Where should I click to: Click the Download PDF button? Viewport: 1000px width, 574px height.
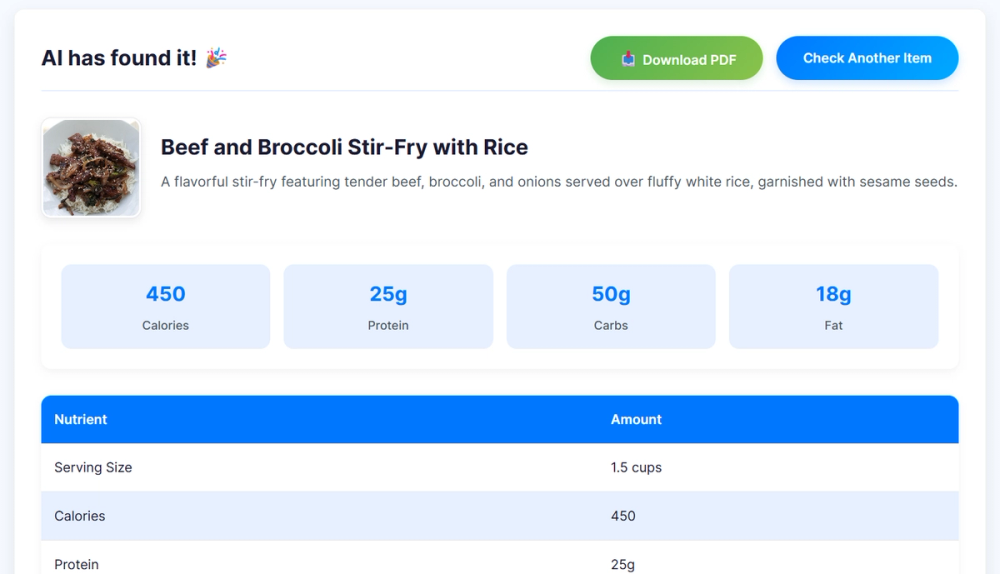point(677,59)
